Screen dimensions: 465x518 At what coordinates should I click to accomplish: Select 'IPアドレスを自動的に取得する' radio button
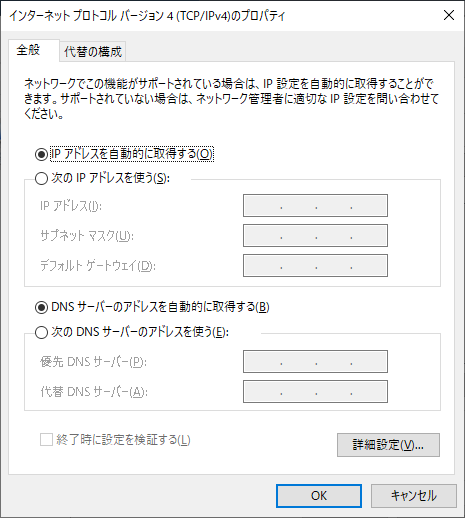click(x=41, y=154)
